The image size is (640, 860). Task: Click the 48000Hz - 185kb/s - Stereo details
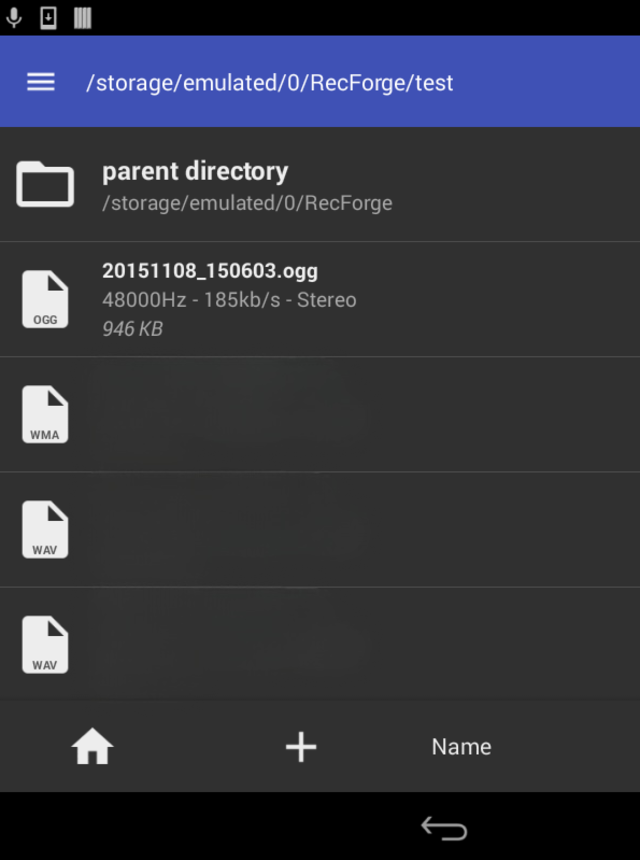point(229,300)
